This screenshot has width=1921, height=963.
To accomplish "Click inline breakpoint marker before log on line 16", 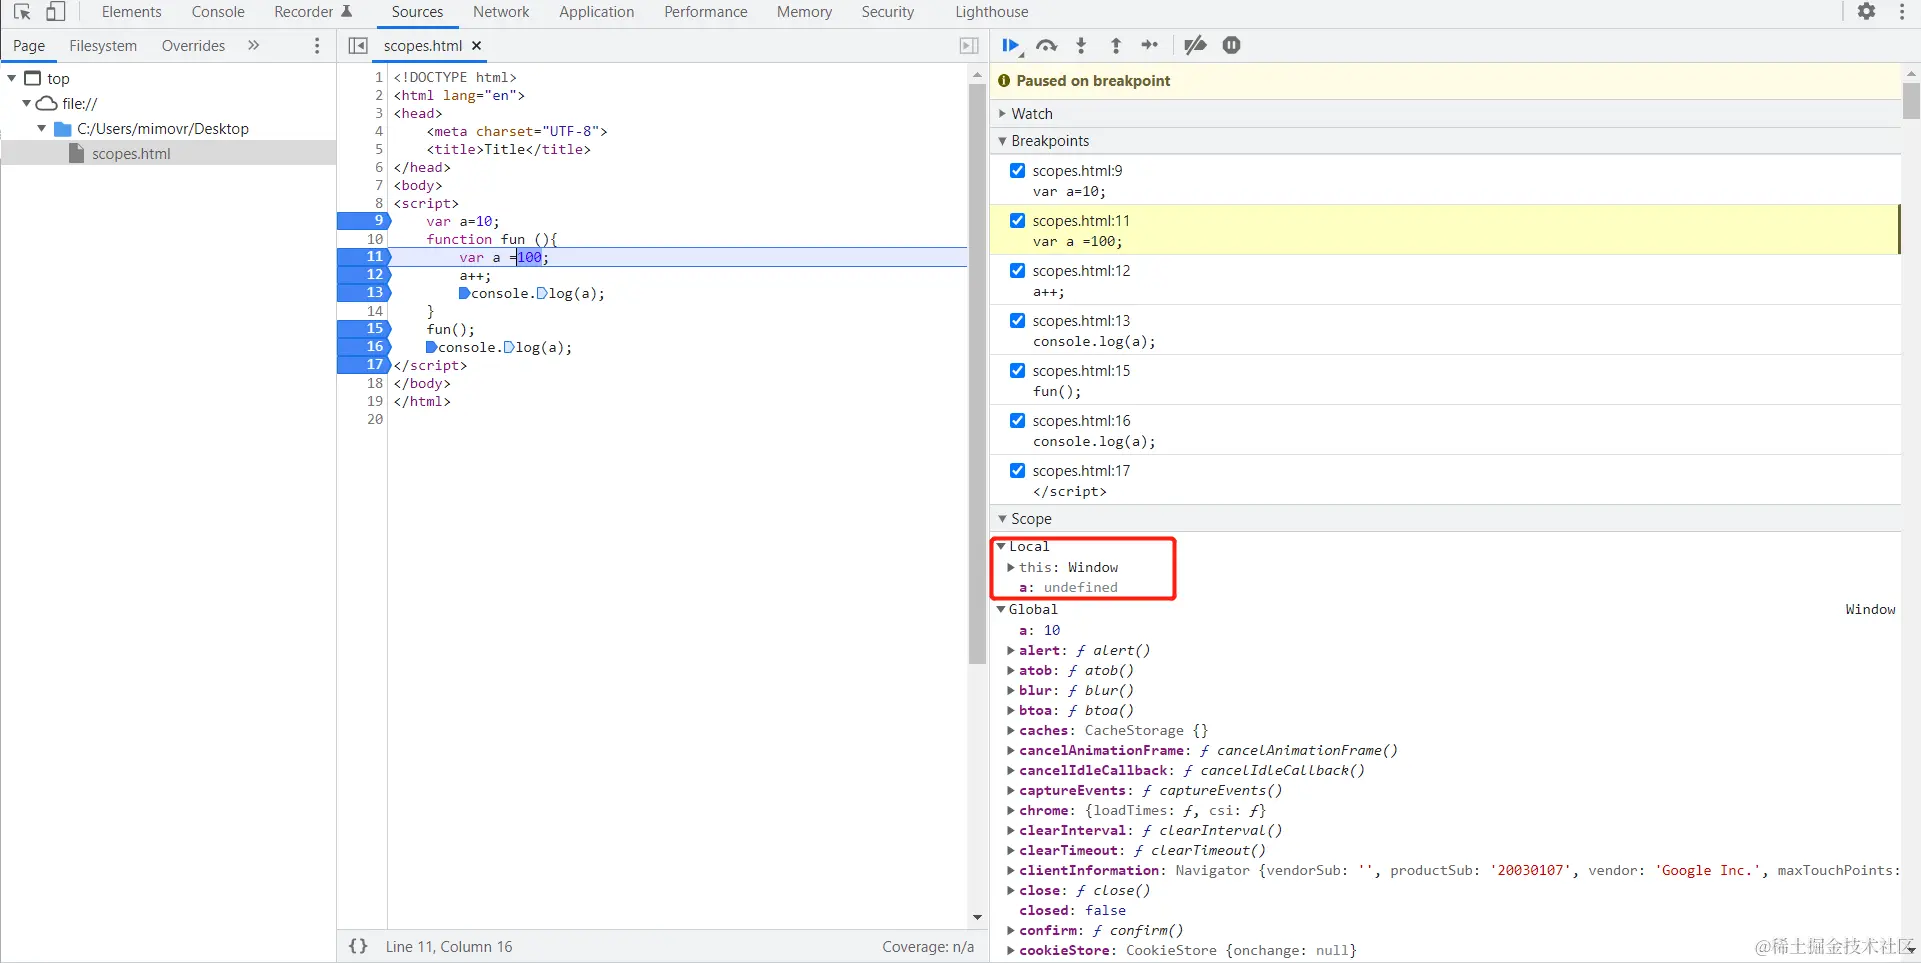I will pos(509,347).
